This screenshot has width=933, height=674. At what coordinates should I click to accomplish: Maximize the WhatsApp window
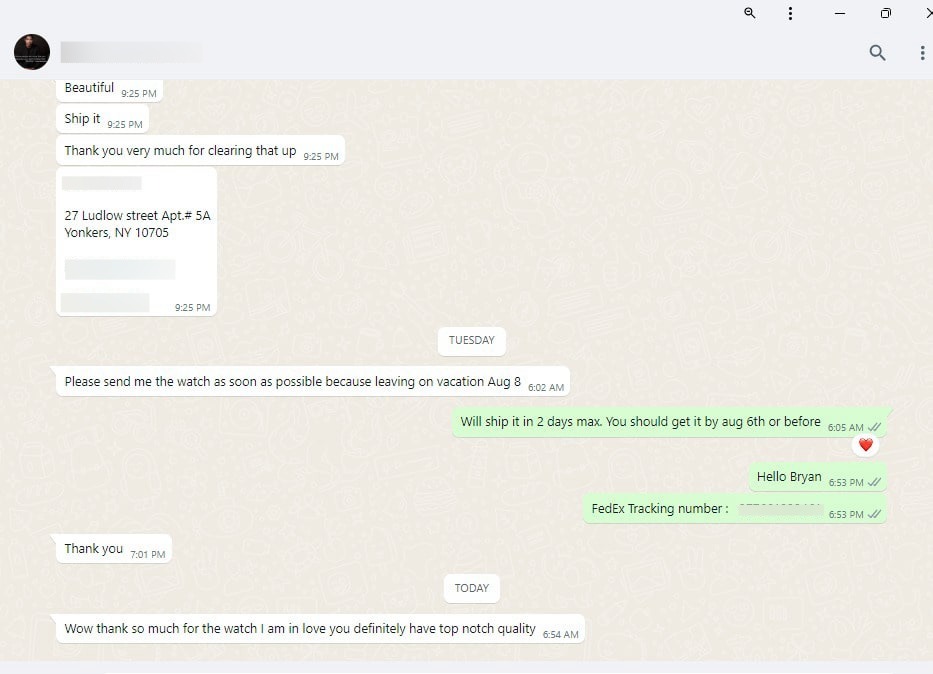tap(885, 13)
